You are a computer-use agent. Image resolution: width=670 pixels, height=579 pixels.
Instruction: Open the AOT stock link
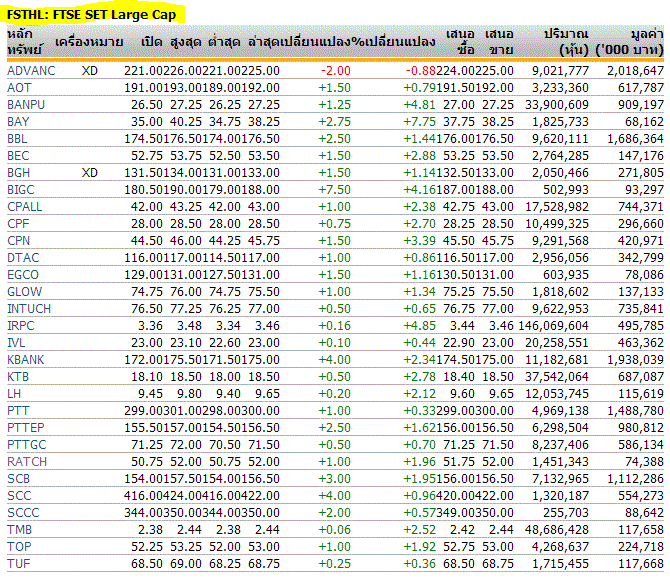19,88
